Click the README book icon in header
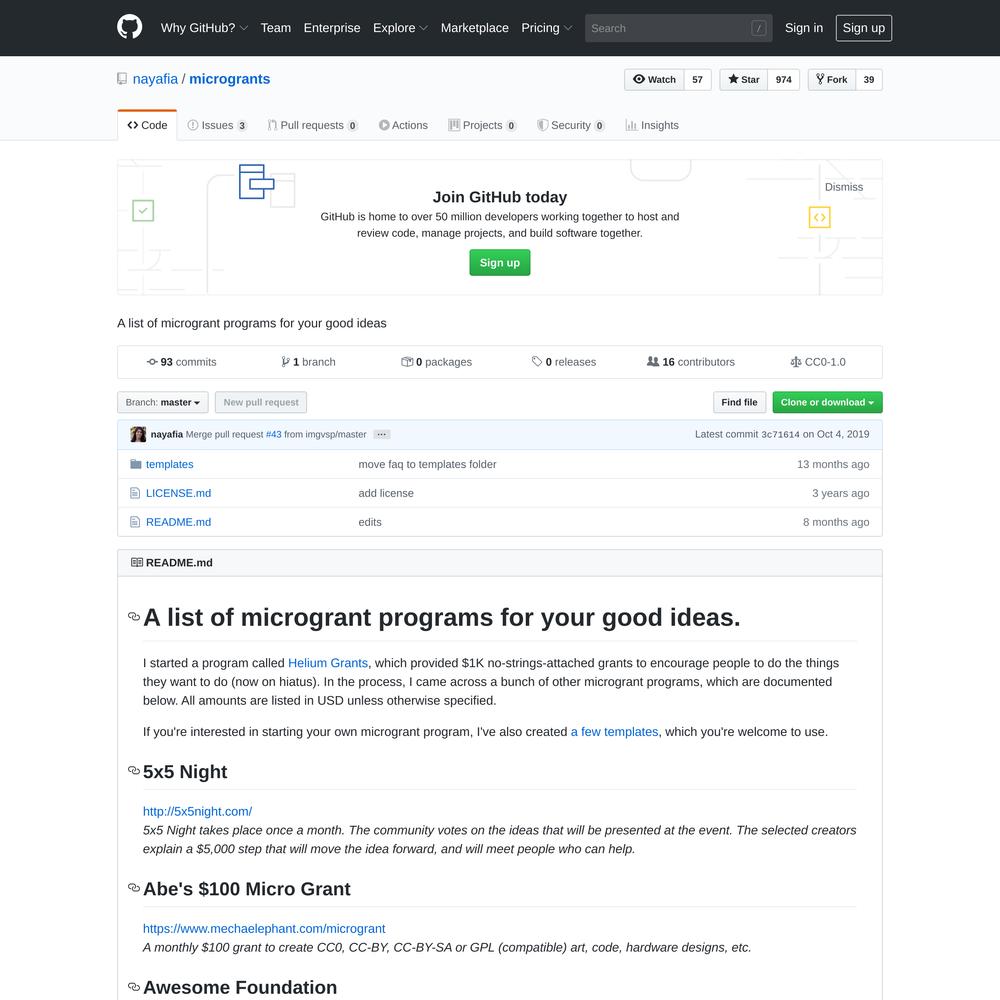Screen dimensions: 1000x1000 [136, 562]
